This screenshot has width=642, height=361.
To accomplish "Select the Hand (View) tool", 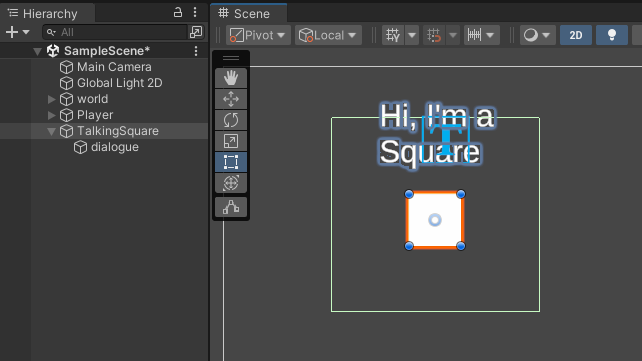I will 231,78.
